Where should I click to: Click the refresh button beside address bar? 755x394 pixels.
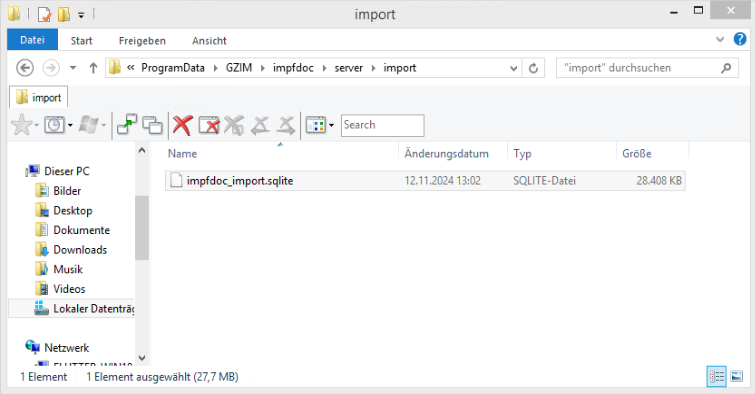pyautogui.click(x=533, y=68)
